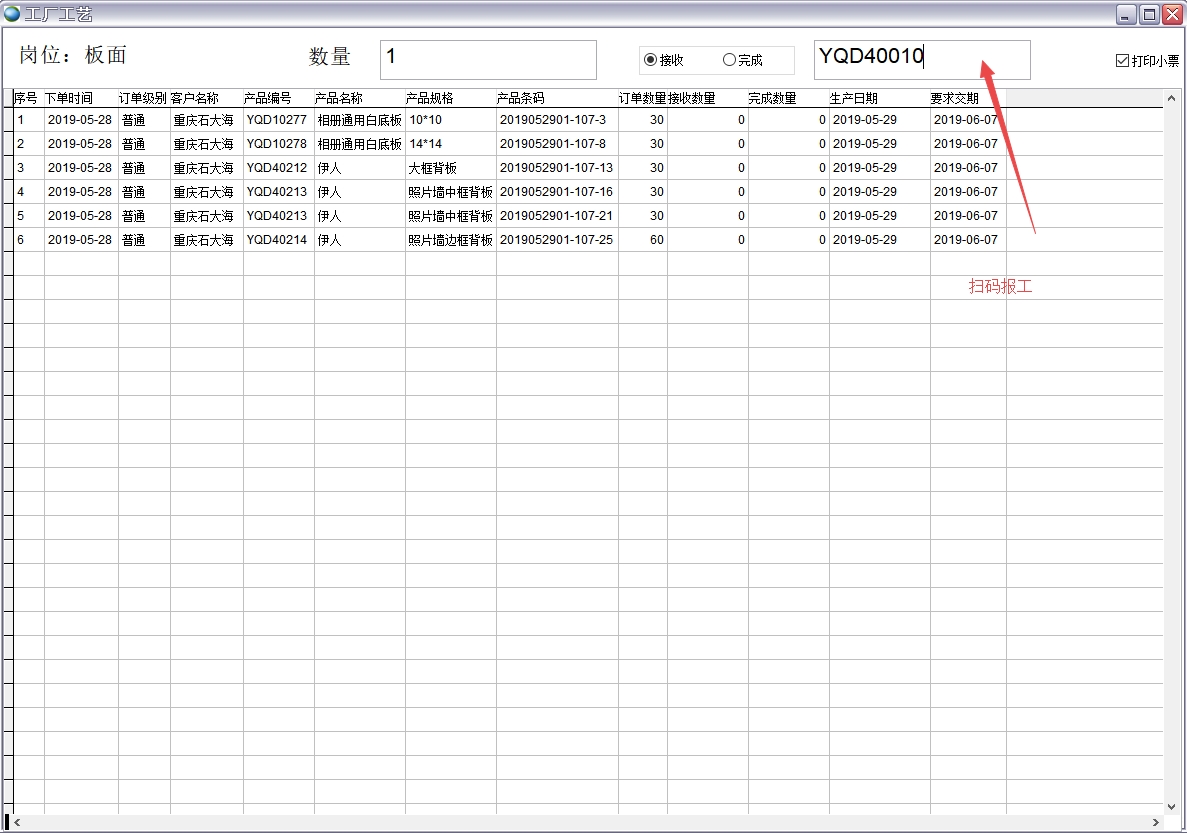Minimize the factory process window
Image resolution: width=1187 pixels, height=833 pixels.
[1127, 14]
